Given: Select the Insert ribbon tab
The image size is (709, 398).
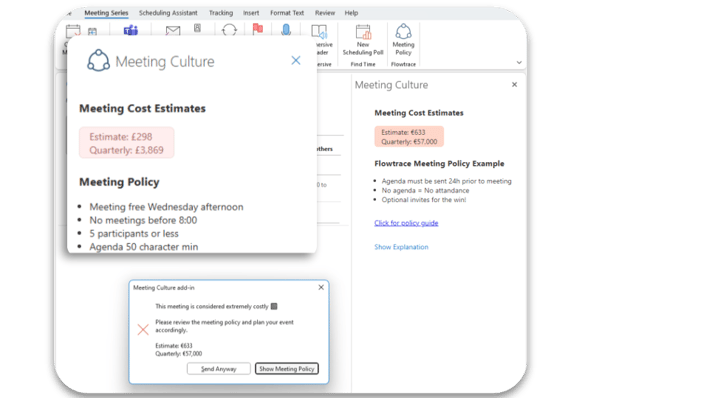Looking at the screenshot, I should click(251, 13).
